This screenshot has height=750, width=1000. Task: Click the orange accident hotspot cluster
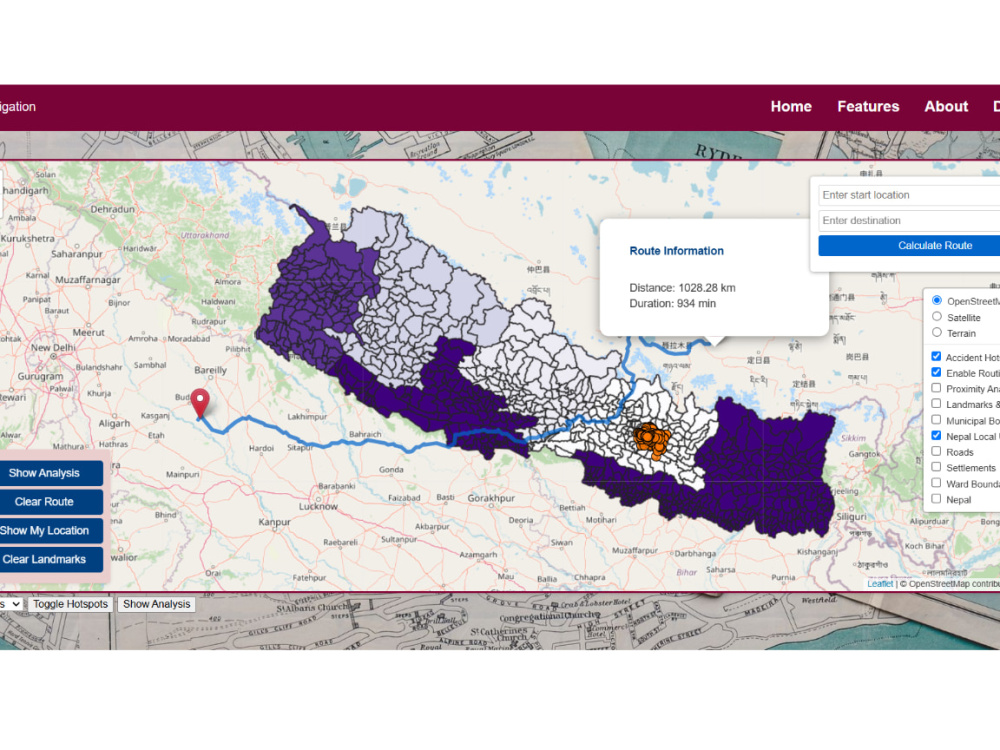pyautogui.click(x=652, y=439)
